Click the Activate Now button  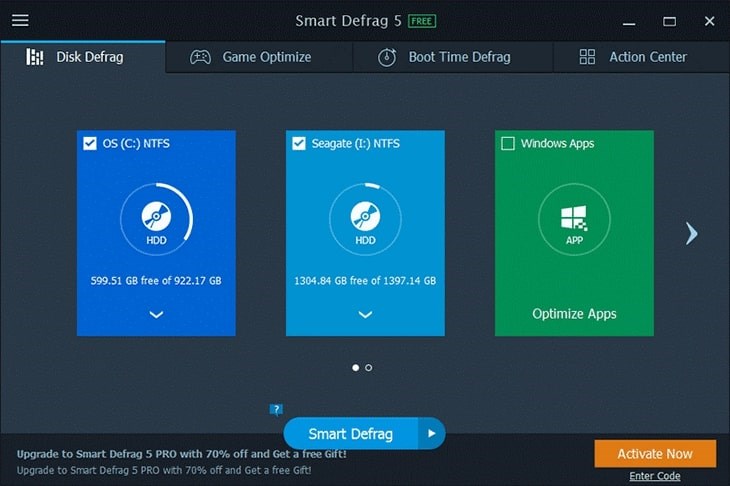tap(655, 454)
